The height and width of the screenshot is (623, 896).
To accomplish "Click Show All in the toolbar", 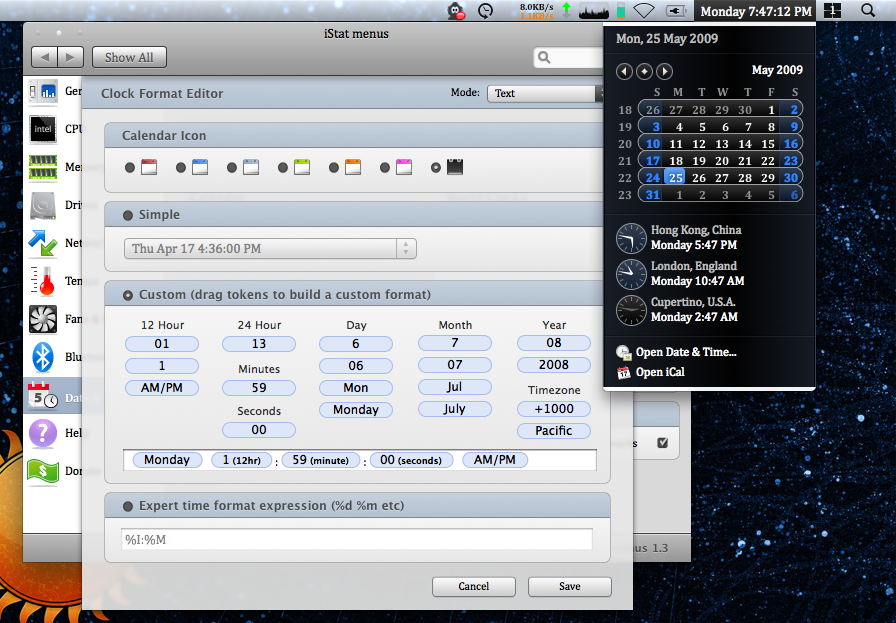I will (x=129, y=57).
